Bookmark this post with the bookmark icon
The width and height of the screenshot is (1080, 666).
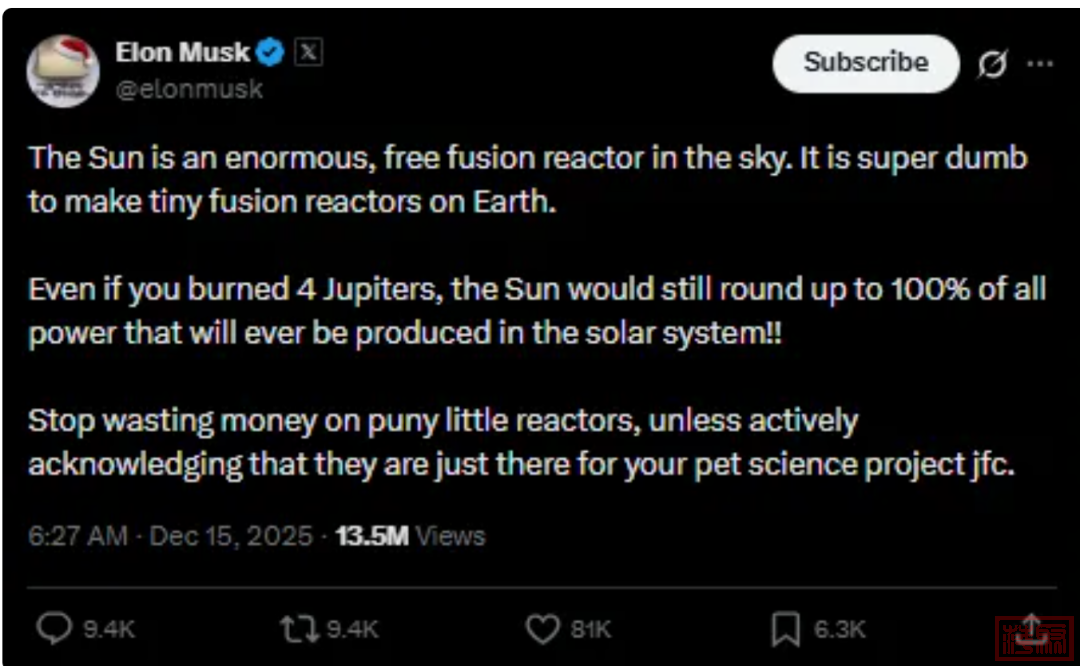point(785,628)
